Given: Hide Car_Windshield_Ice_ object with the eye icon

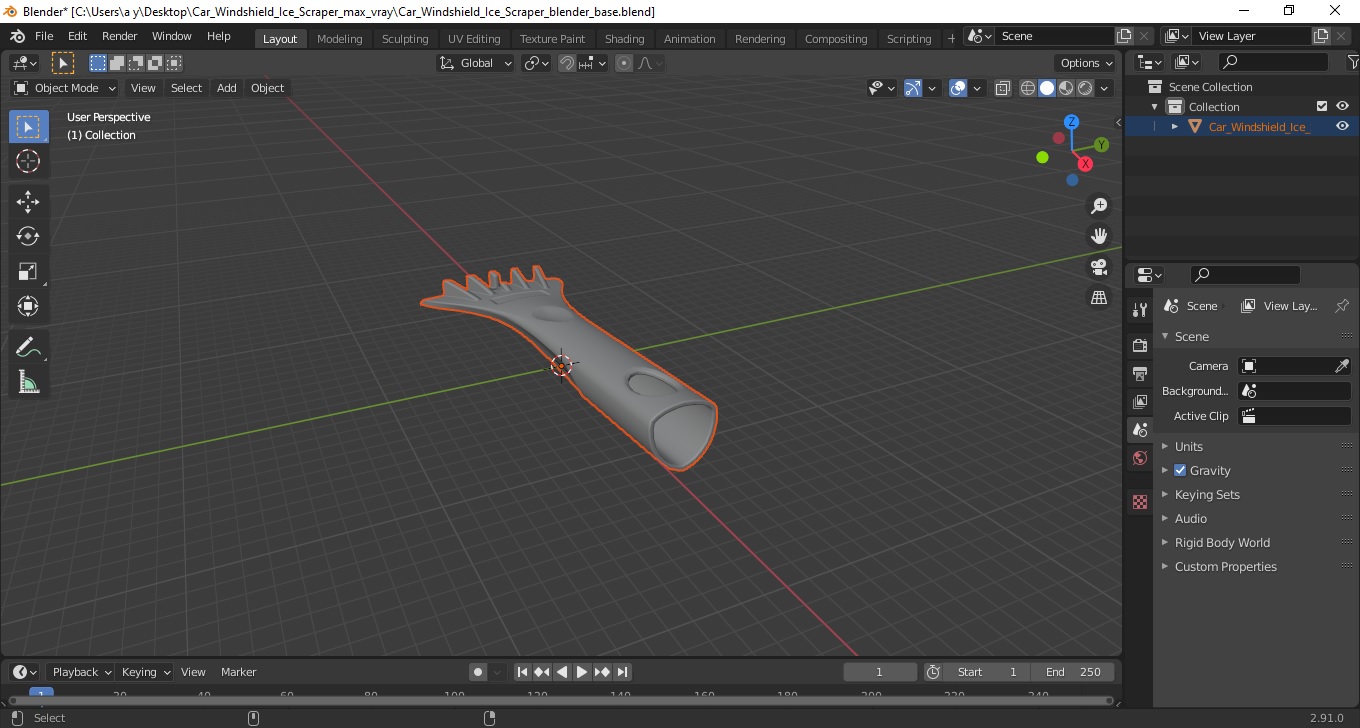Looking at the screenshot, I should 1342,126.
